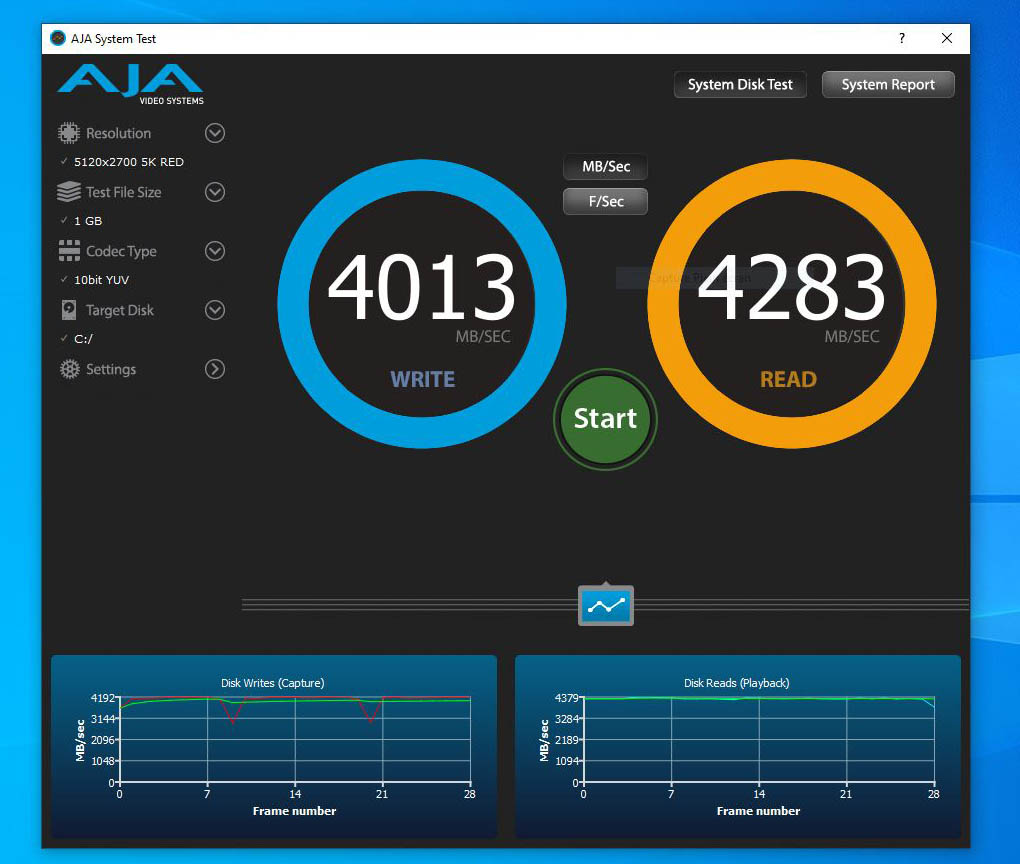The width and height of the screenshot is (1020, 864).
Task: Open the System Report tab
Action: [x=888, y=85]
